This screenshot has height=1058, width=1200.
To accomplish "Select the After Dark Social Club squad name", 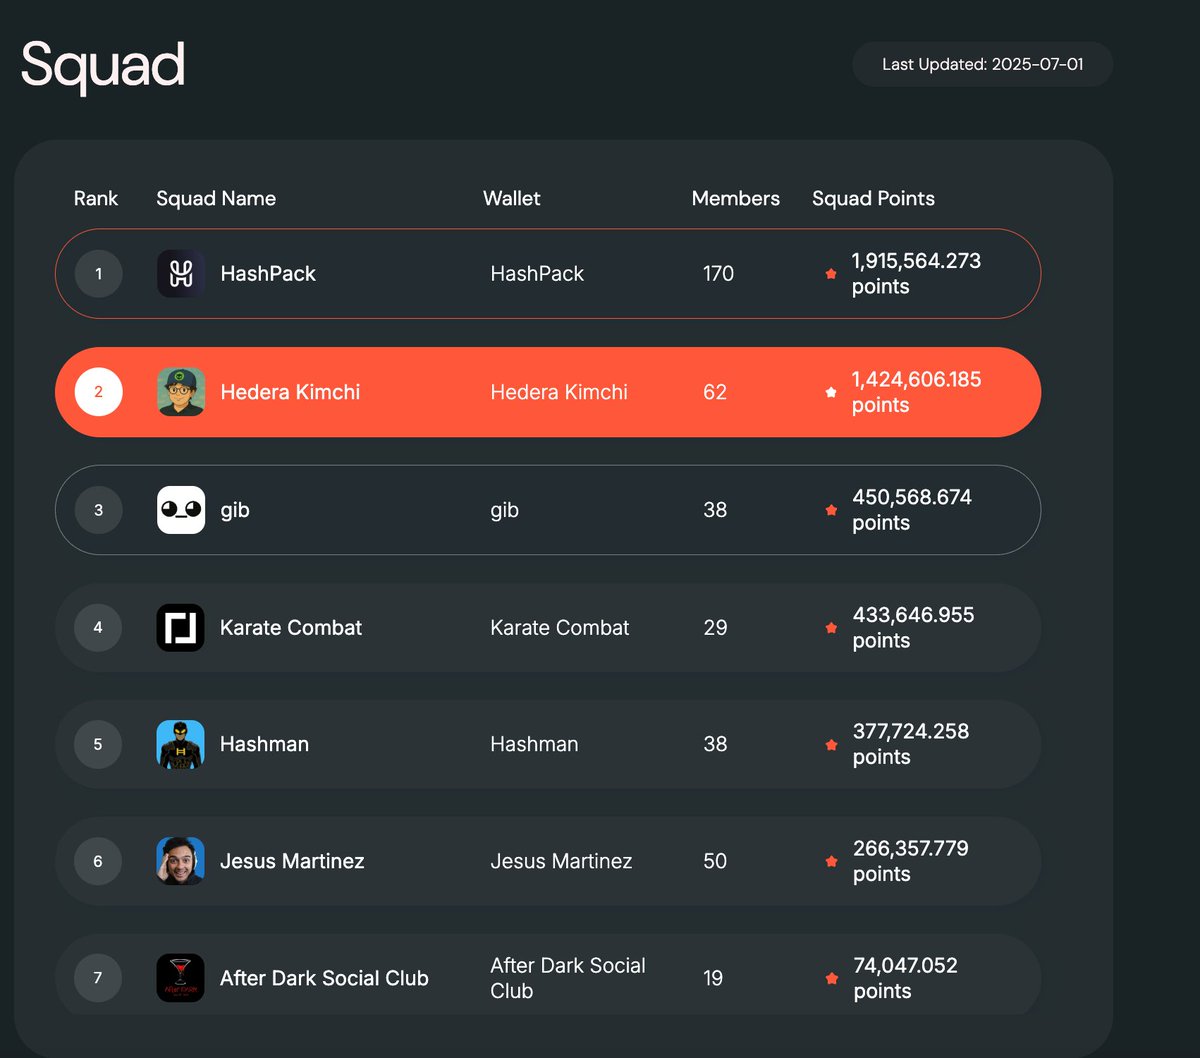I will click(x=324, y=978).
